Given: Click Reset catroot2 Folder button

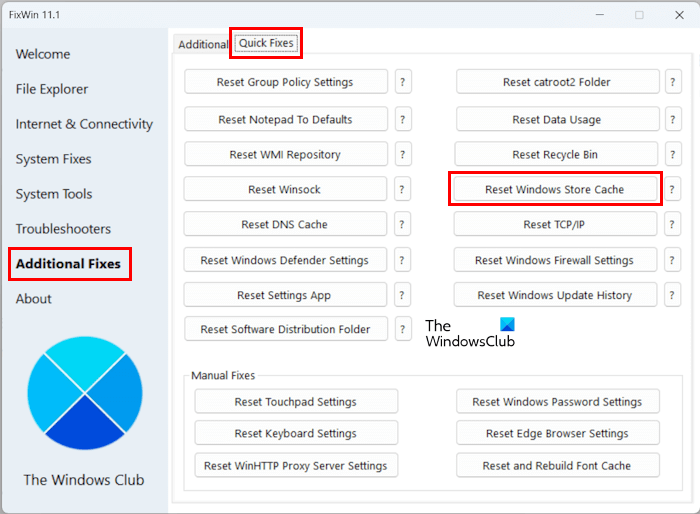Looking at the screenshot, I should pyautogui.click(x=557, y=82).
